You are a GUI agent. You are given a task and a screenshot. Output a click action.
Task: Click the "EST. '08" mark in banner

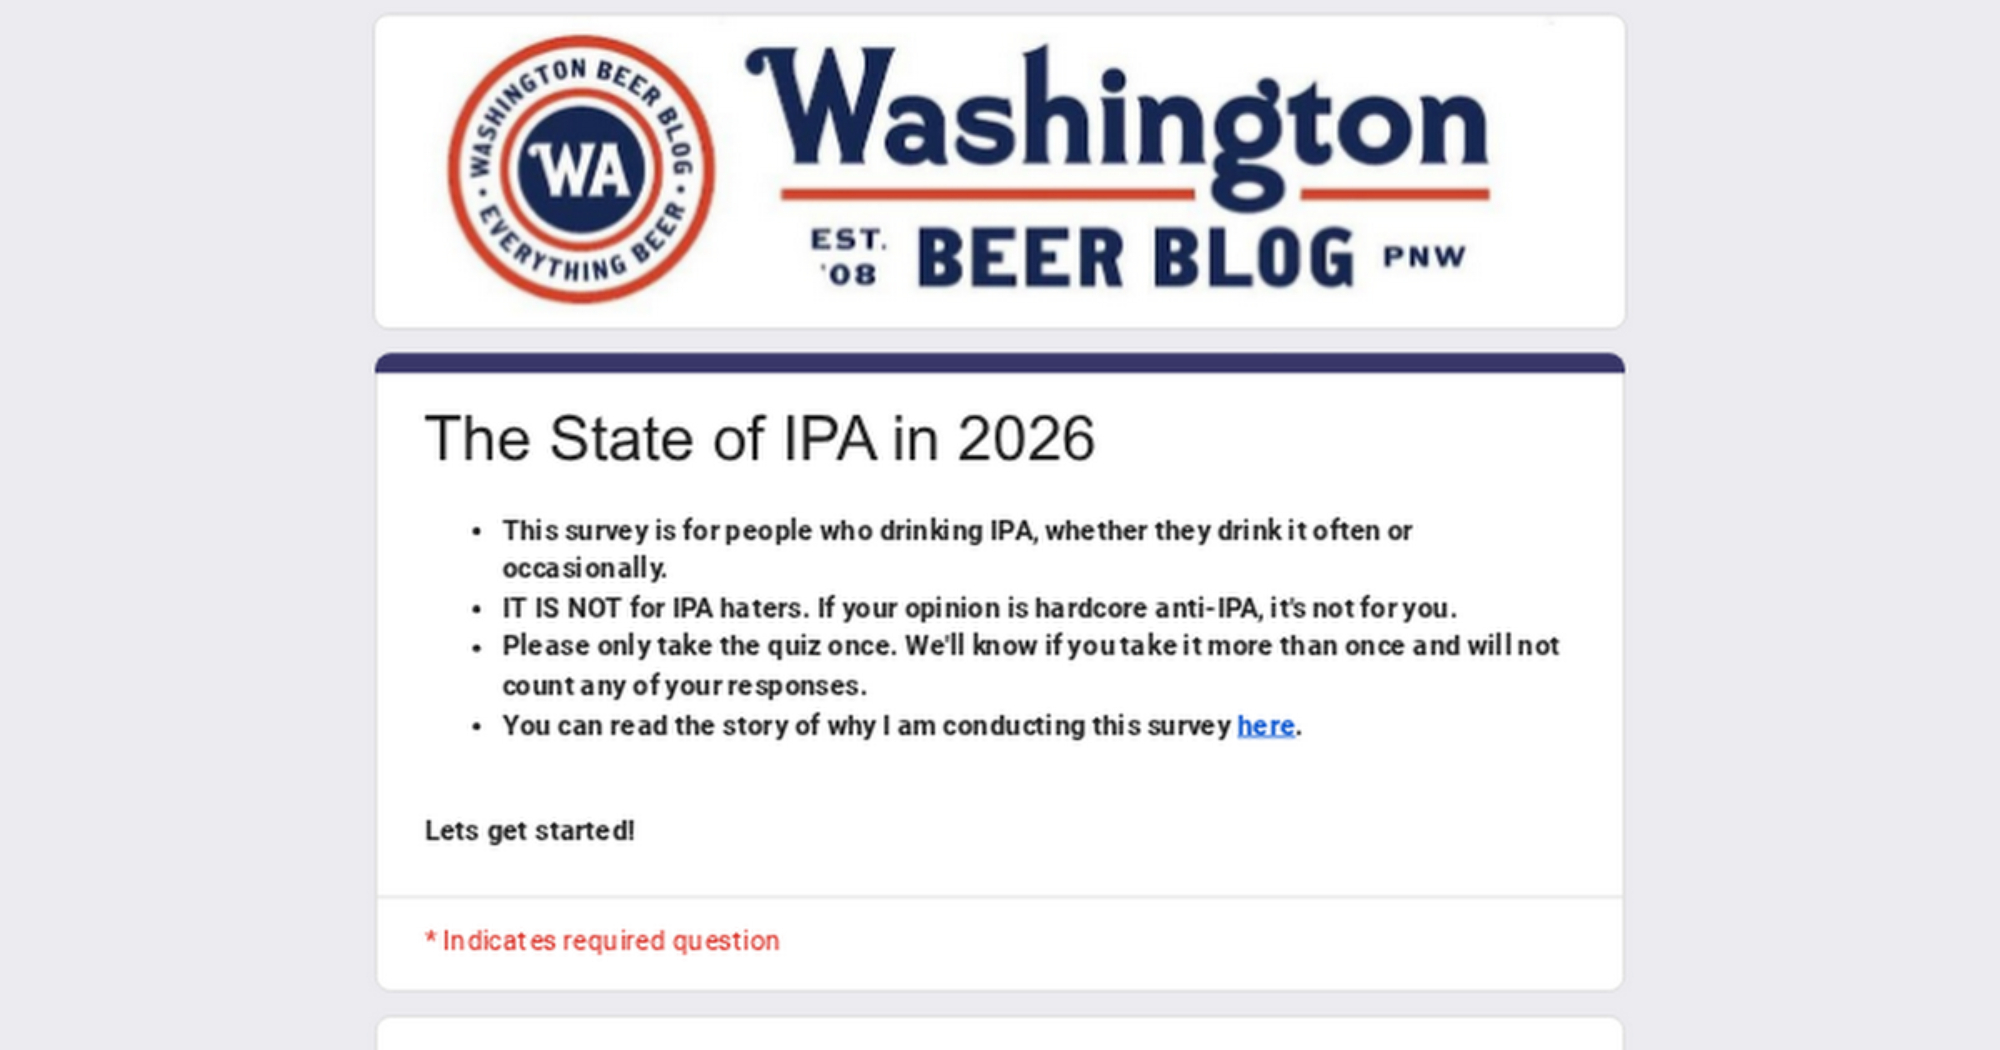click(x=848, y=256)
